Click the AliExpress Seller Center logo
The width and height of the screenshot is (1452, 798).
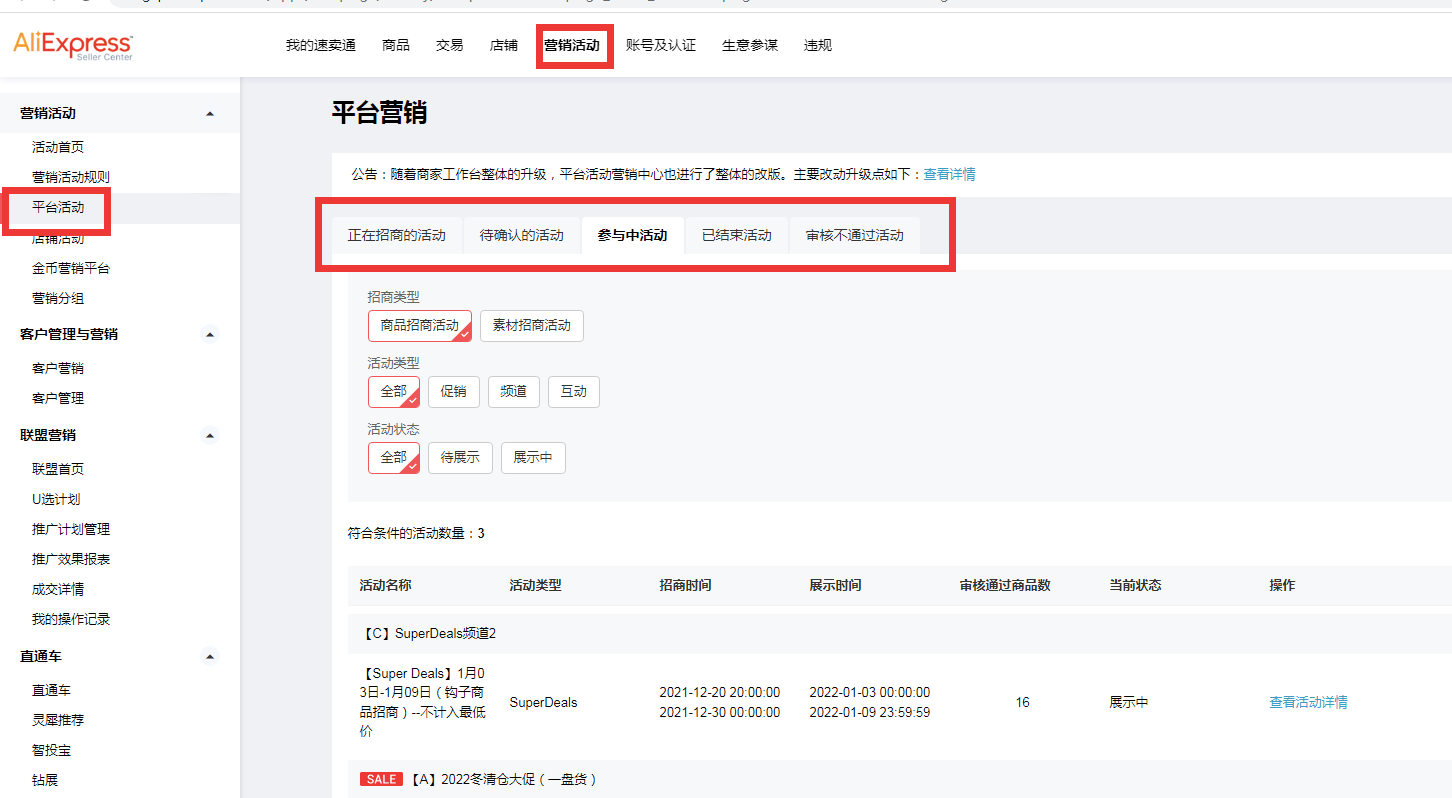[72, 45]
